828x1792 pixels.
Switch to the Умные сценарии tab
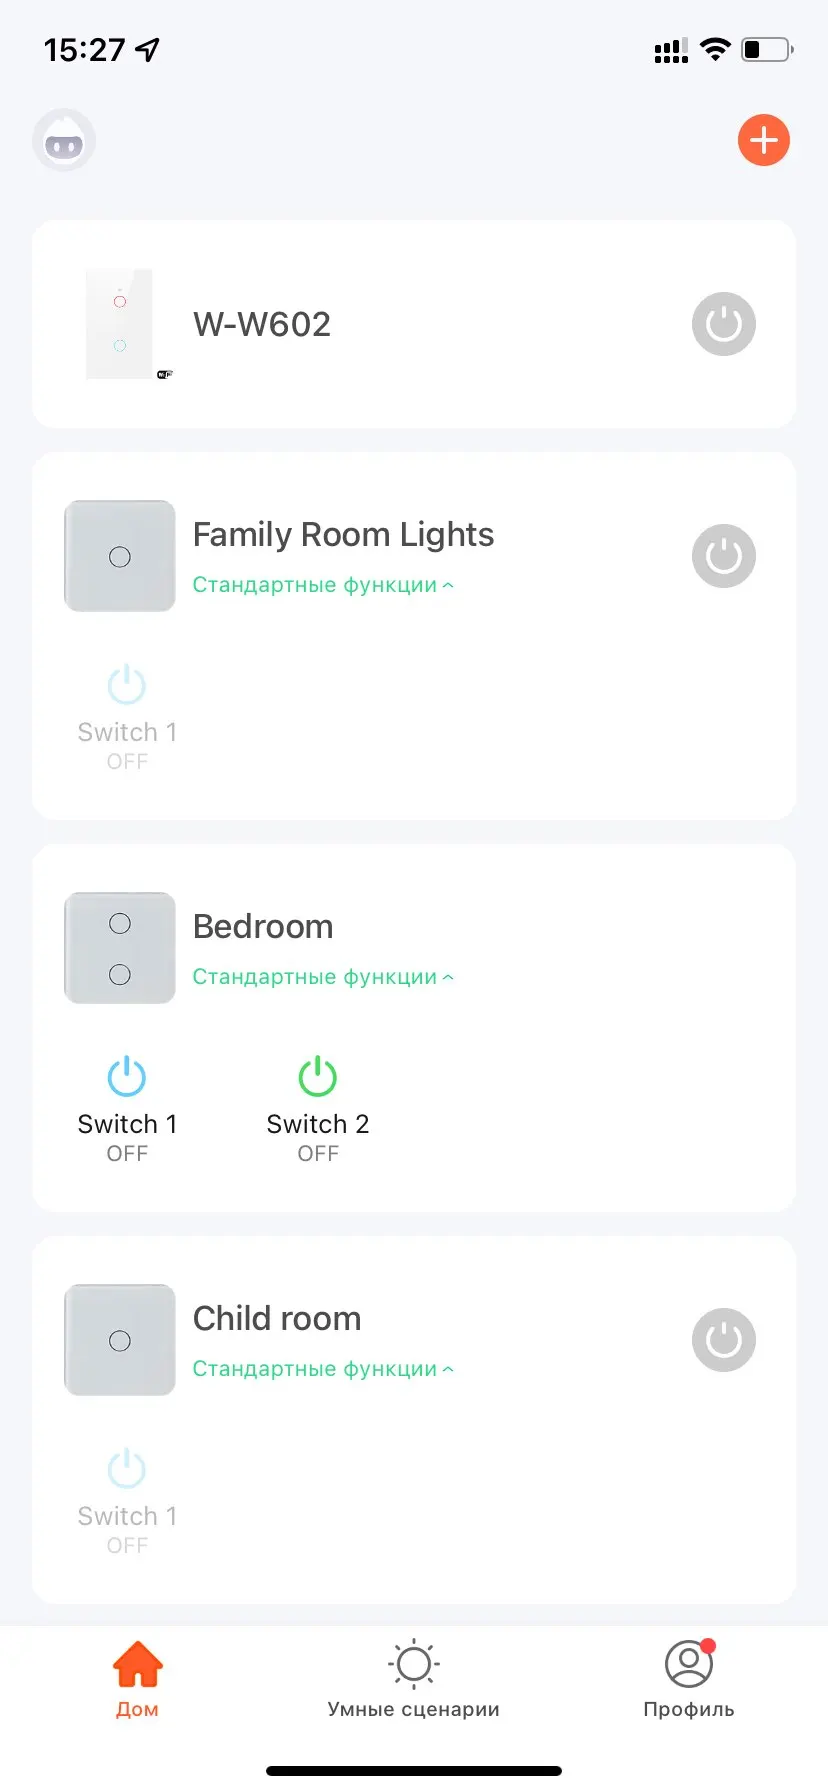click(x=414, y=1680)
